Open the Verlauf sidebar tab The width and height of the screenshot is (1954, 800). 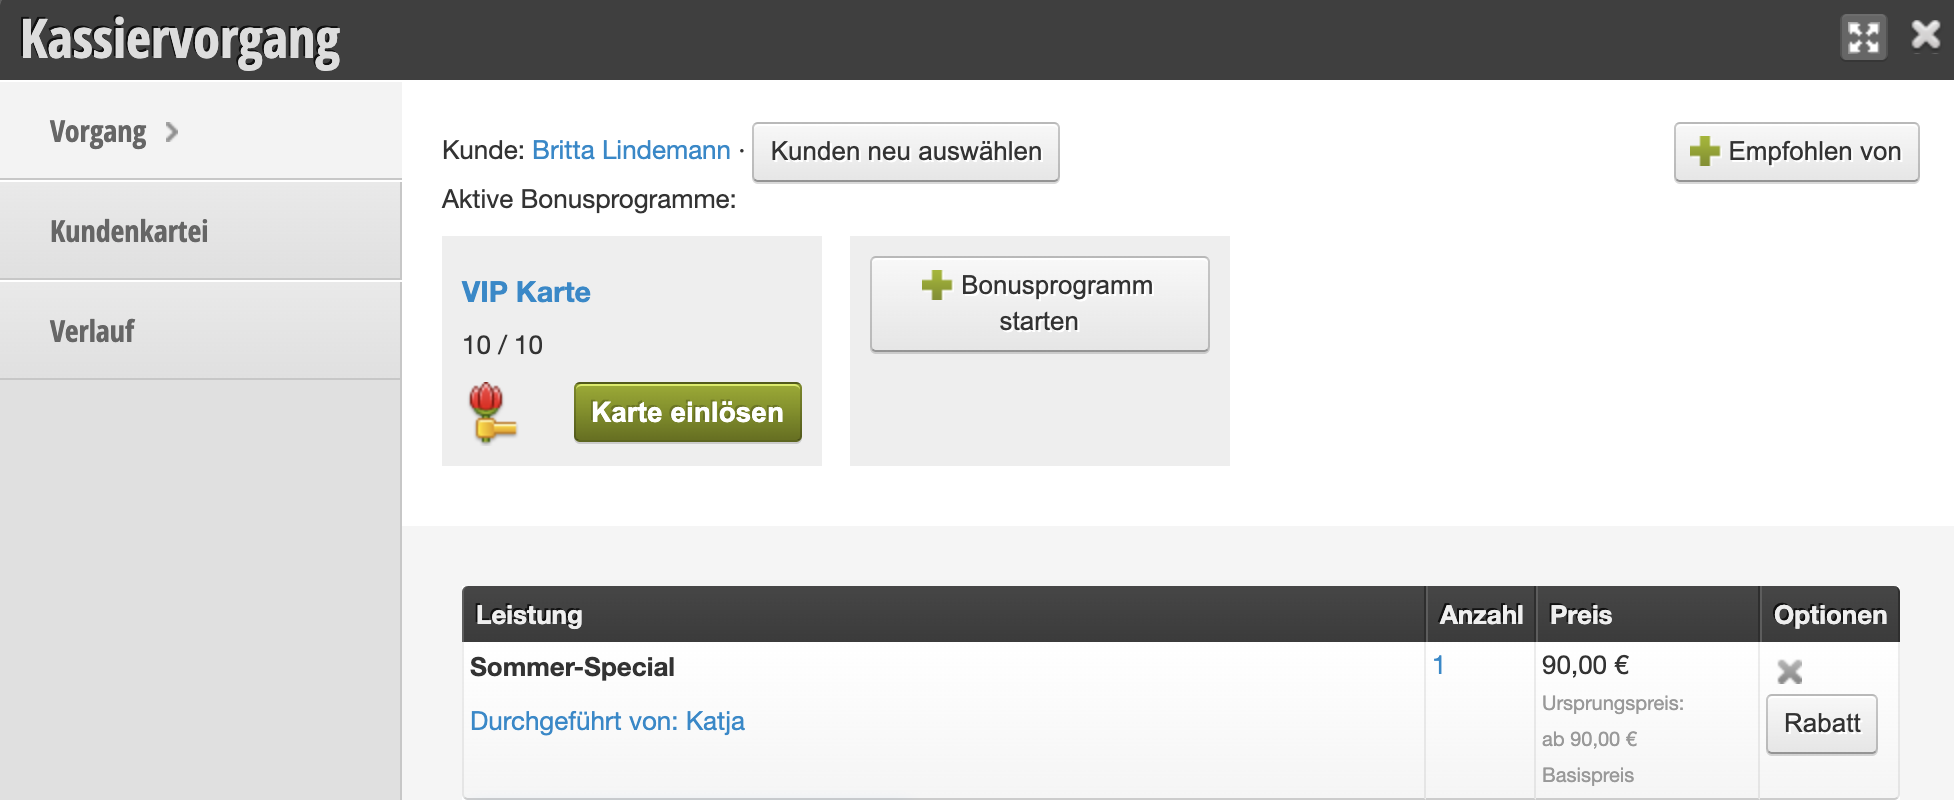(x=200, y=331)
